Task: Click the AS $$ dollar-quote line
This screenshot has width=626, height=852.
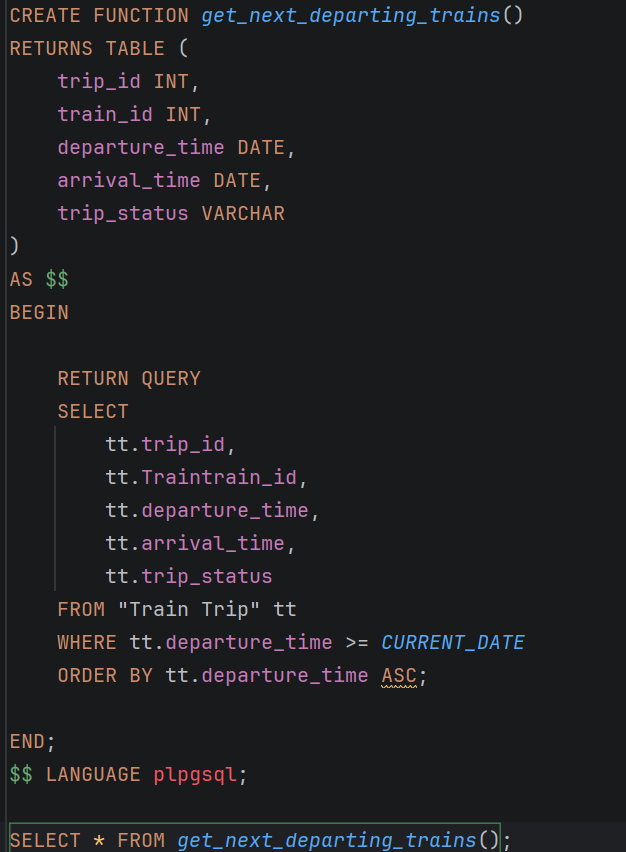Action: [39, 279]
